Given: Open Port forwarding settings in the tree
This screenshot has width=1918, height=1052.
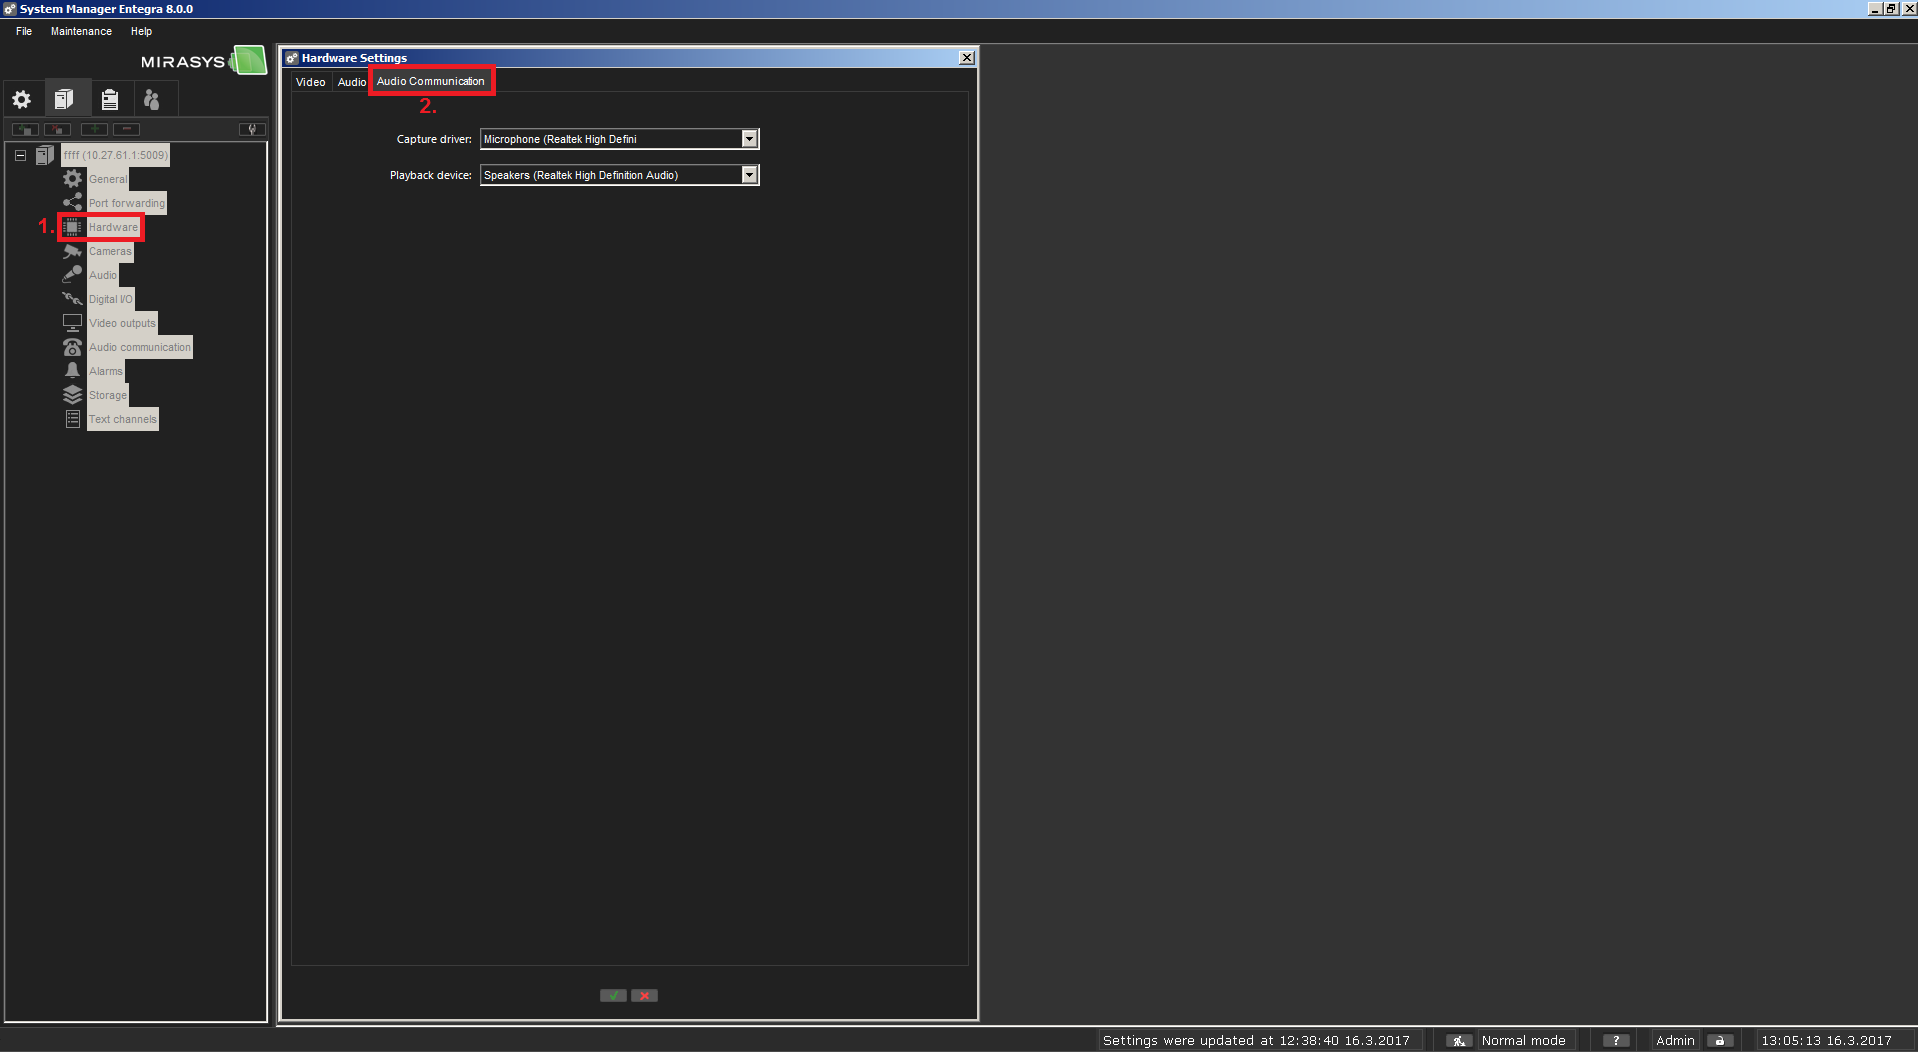Looking at the screenshot, I should tap(126, 203).
